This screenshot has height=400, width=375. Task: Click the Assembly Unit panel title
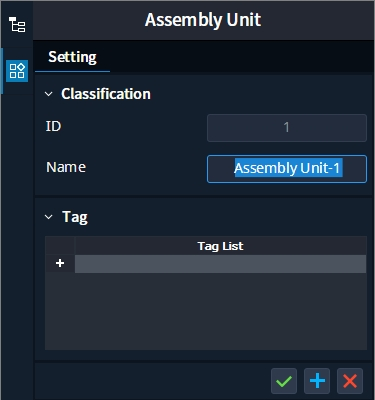[x=203, y=20]
